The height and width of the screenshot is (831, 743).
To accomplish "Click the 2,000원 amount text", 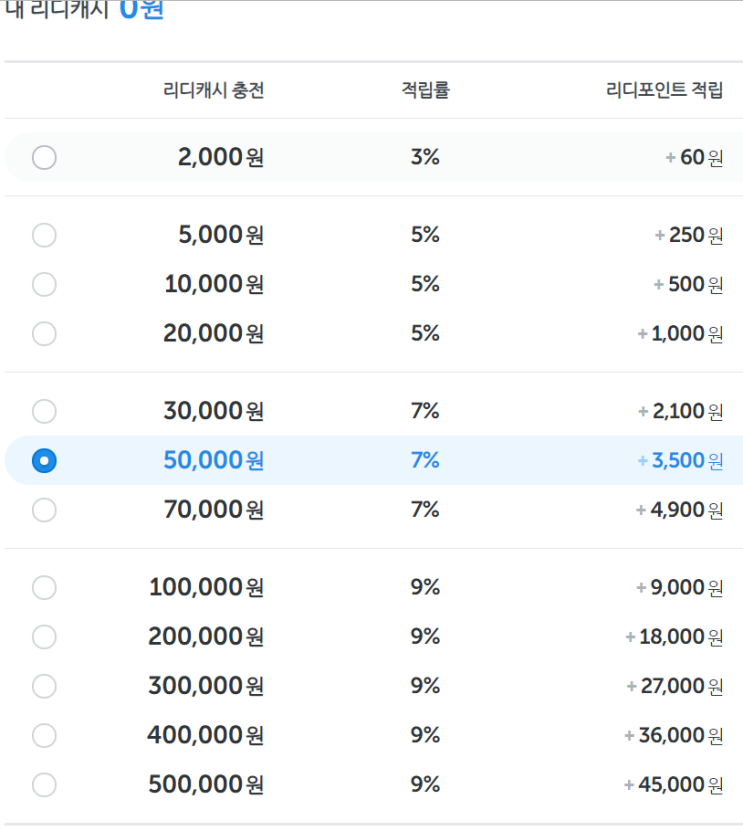I will [220, 157].
